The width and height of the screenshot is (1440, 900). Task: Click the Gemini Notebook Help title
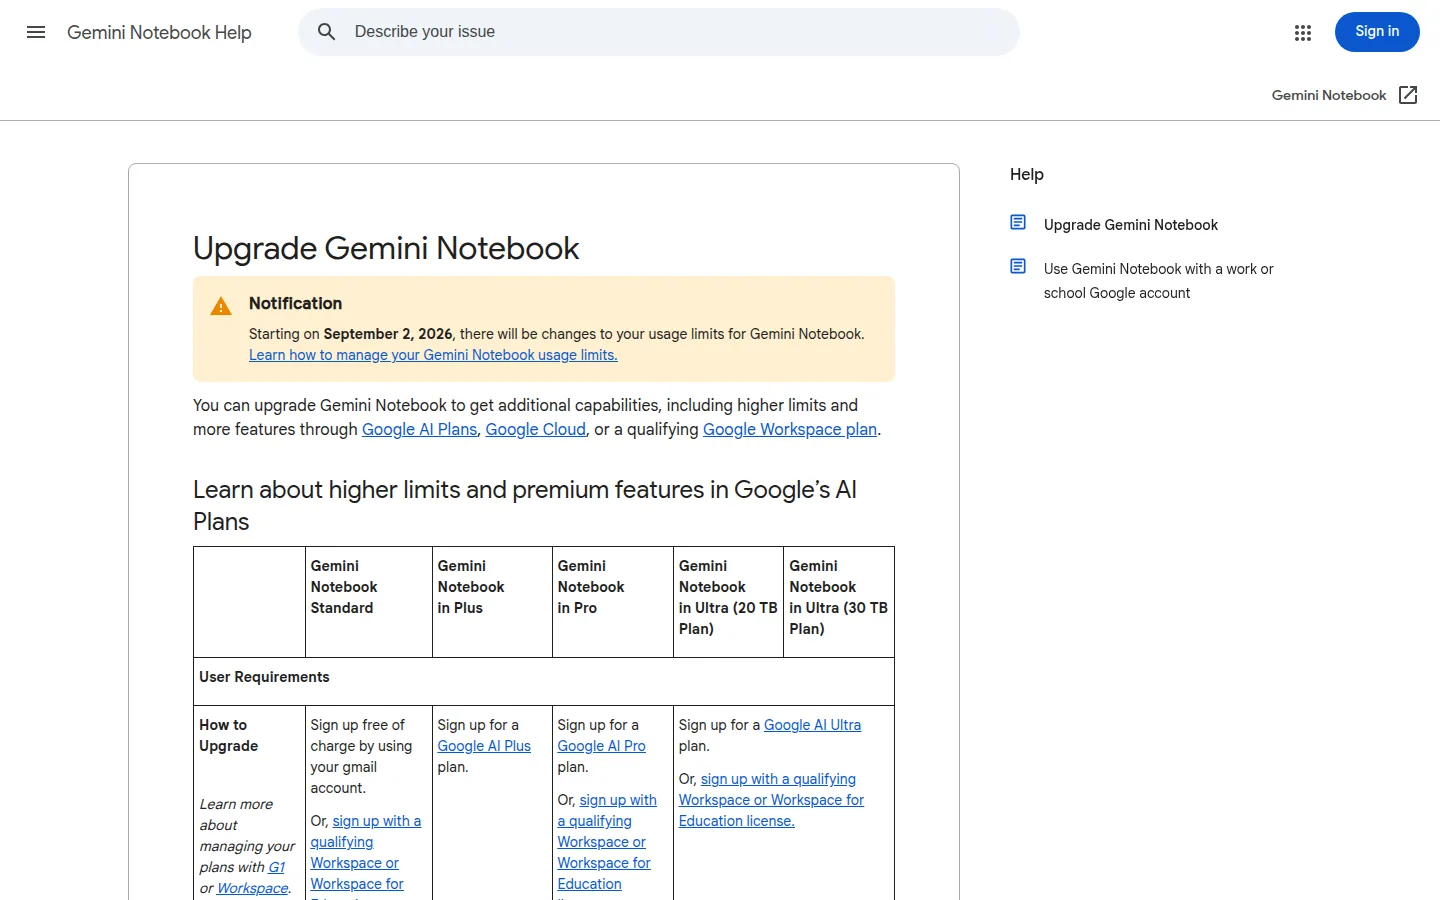[x=159, y=32]
